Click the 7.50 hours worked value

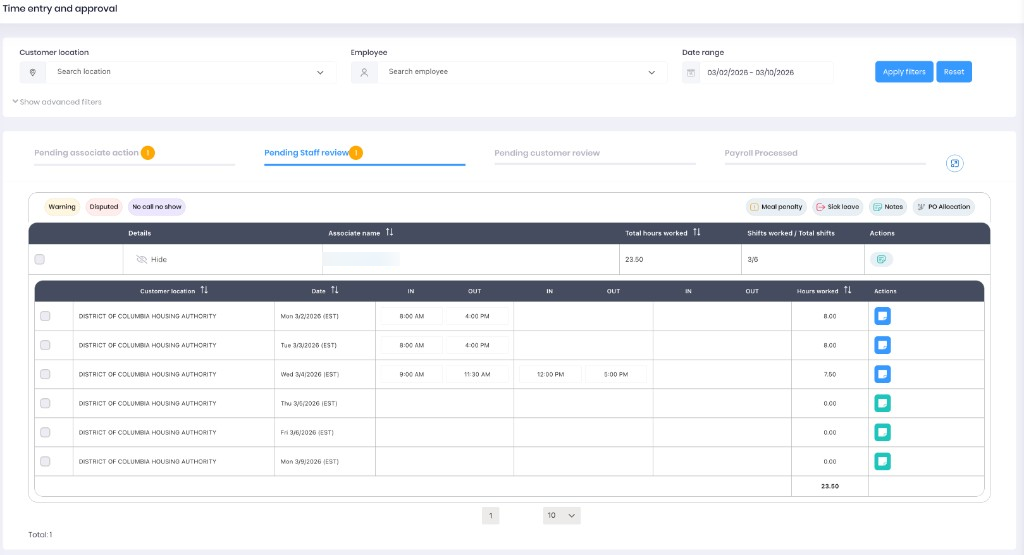pos(829,374)
